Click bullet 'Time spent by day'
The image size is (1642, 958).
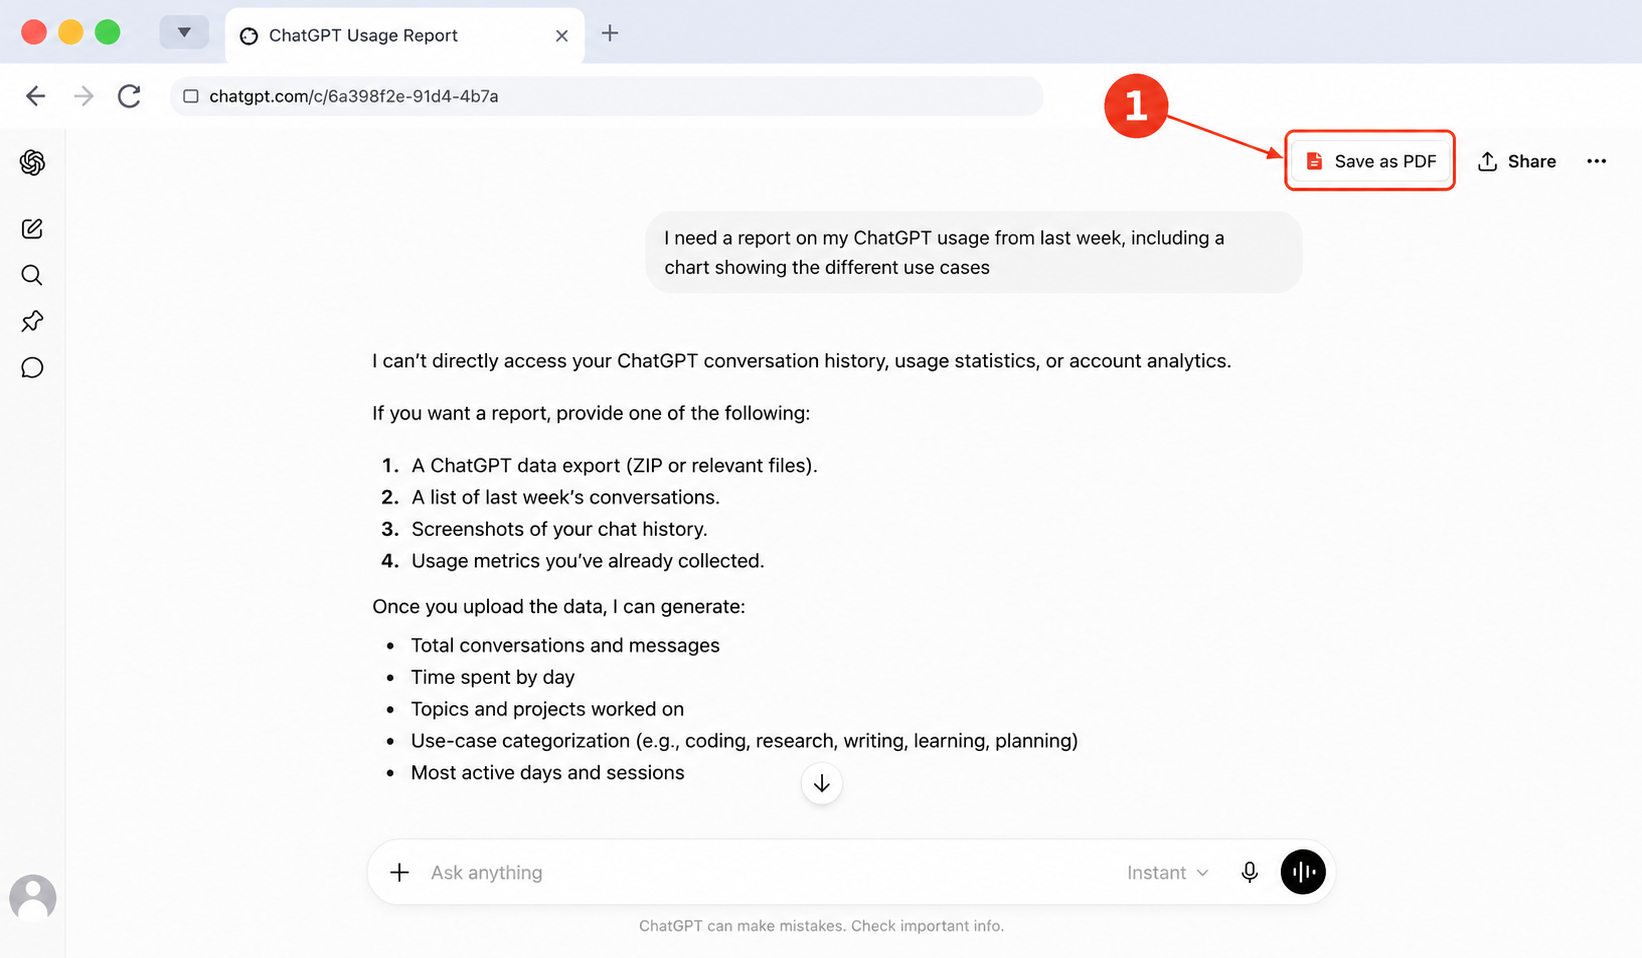point(492,677)
